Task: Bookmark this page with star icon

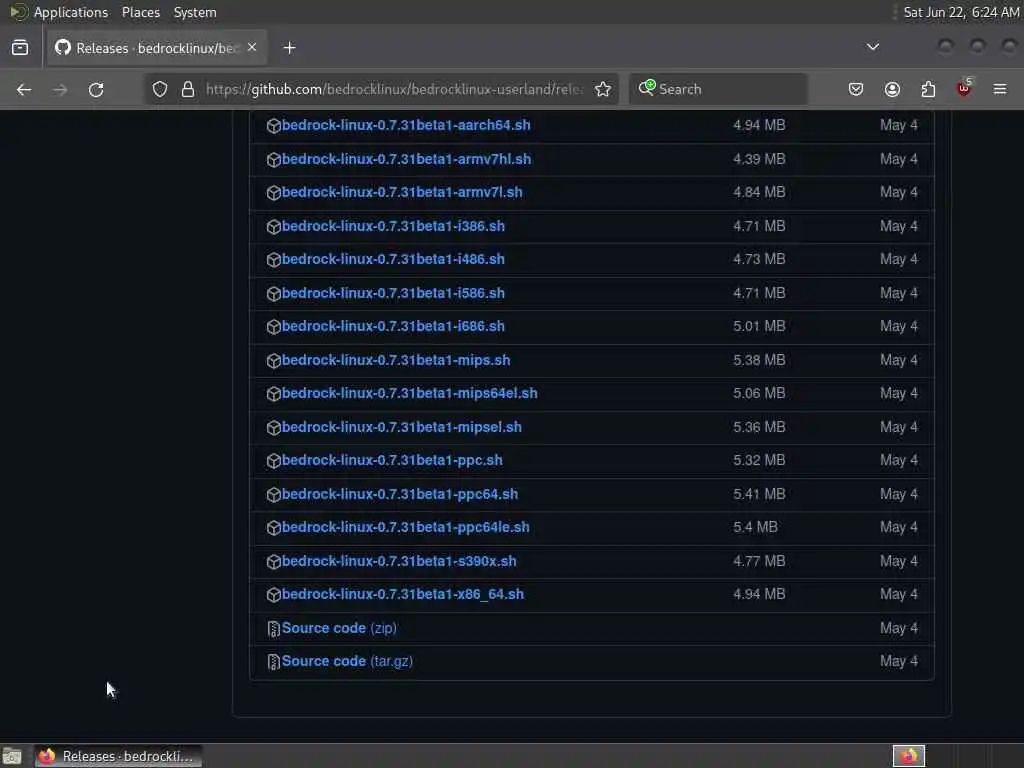Action: 603,89
